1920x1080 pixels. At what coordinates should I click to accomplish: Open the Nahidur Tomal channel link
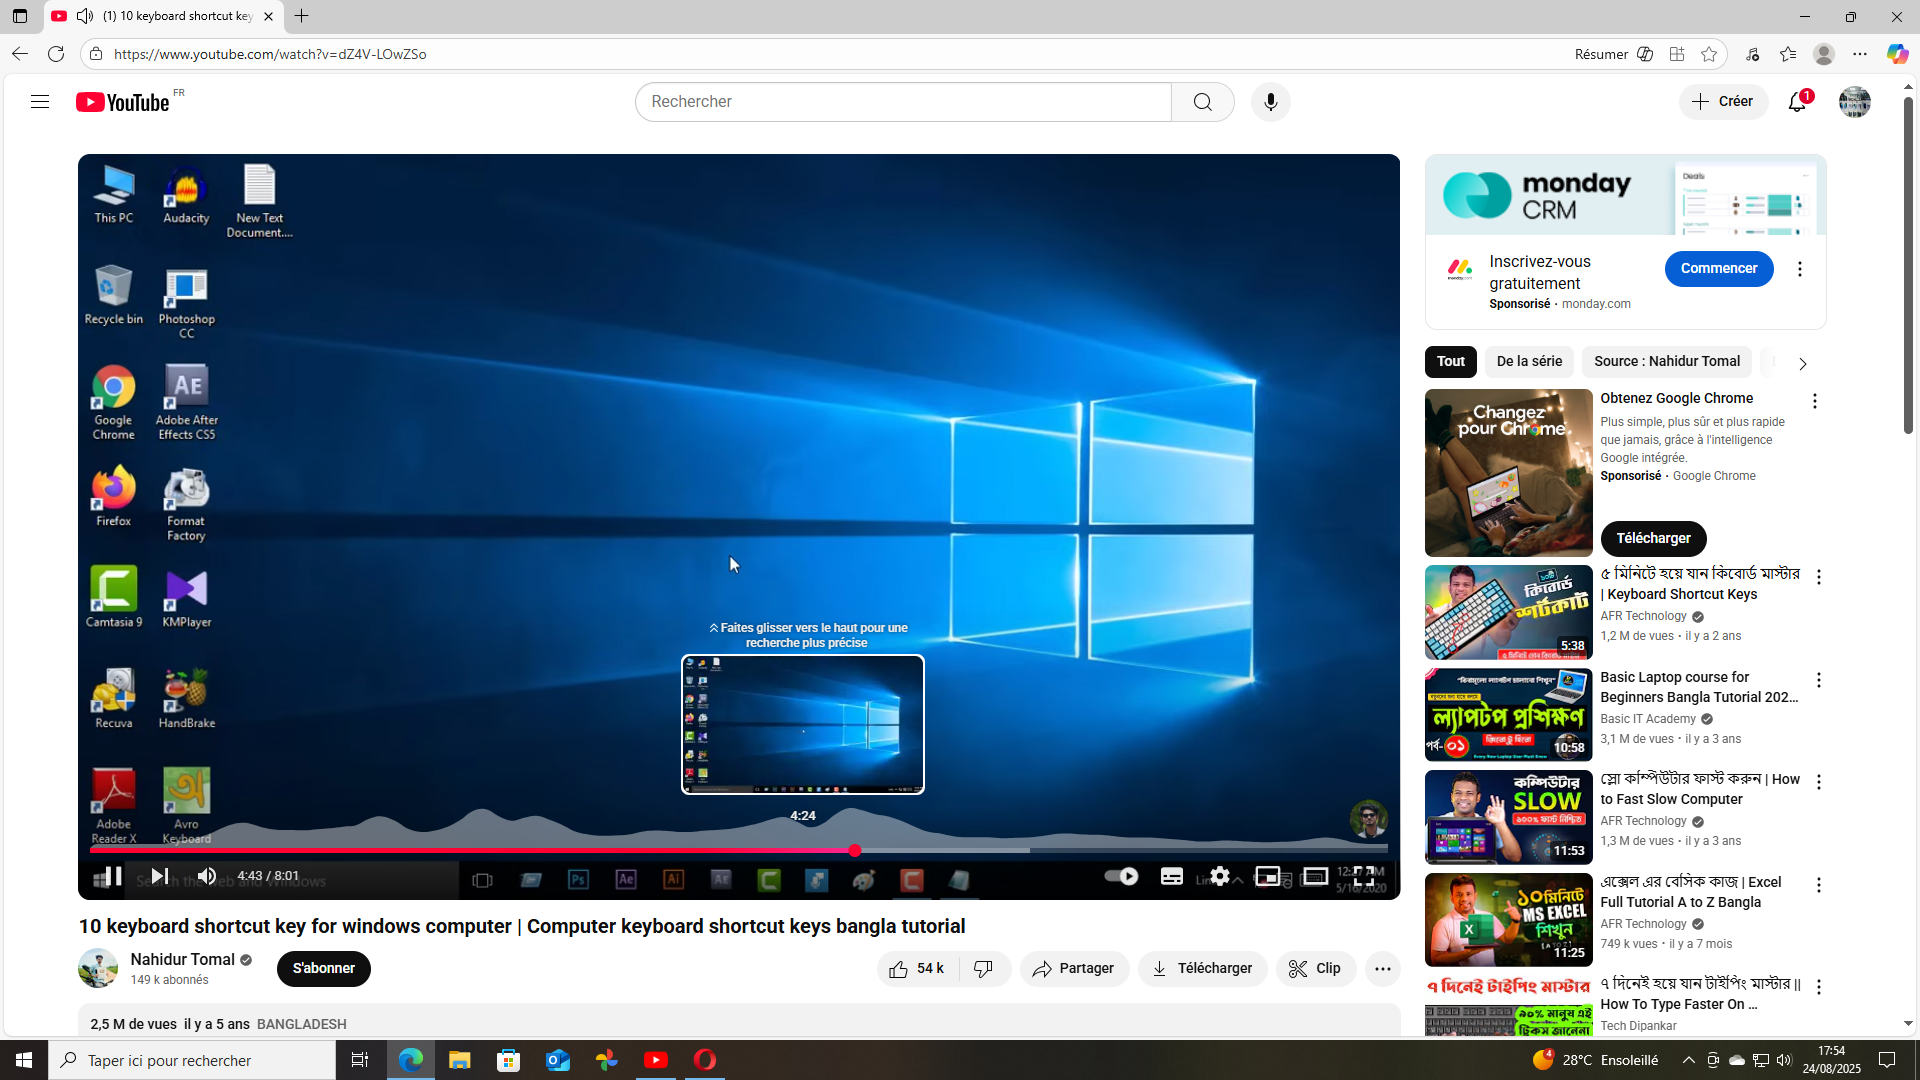coord(182,960)
